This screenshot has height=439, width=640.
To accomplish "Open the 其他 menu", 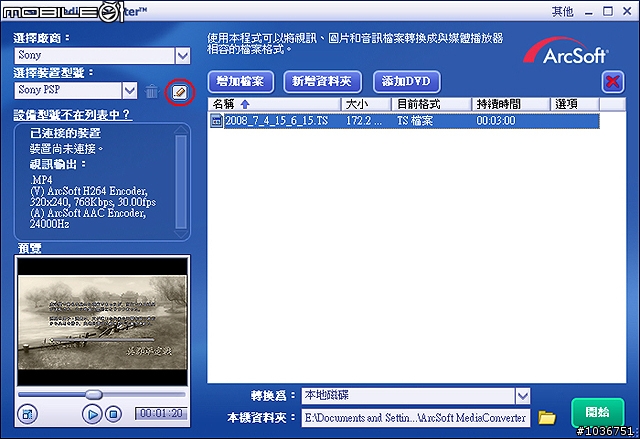I will (x=562, y=11).
